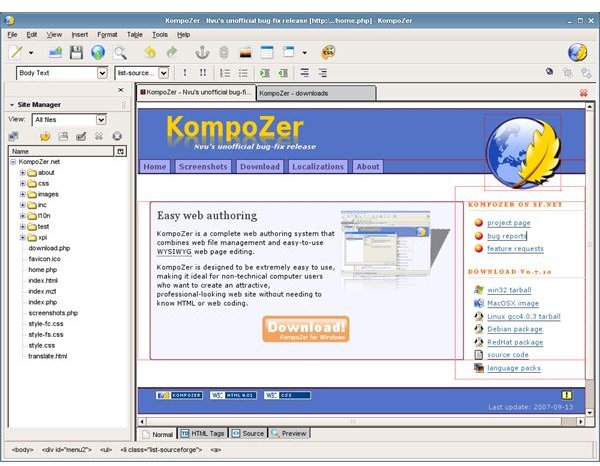Click the Open file icon
The height and width of the screenshot is (466, 600).
(x=55, y=52)
